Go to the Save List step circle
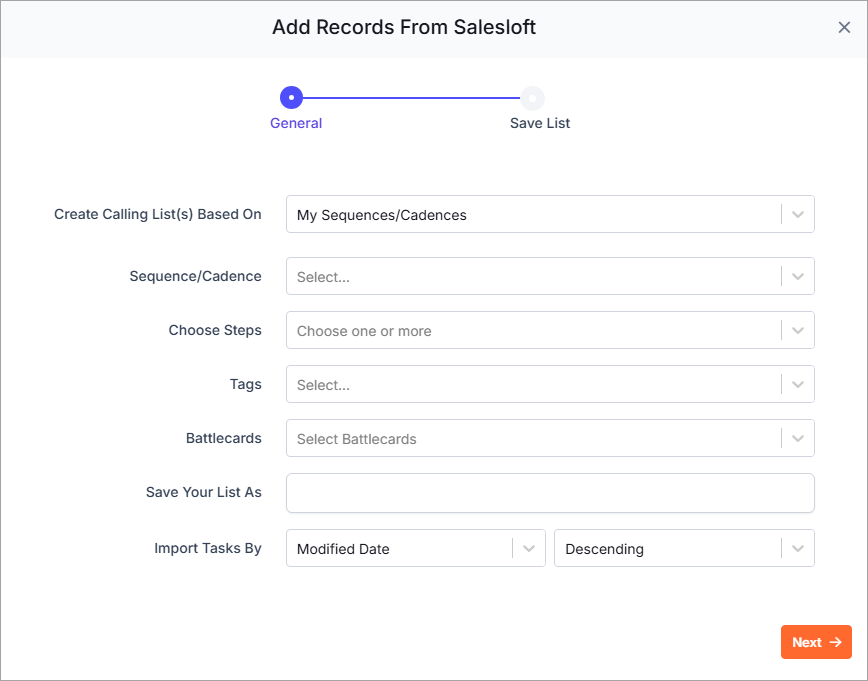868x681 pixels. (532, 98)
